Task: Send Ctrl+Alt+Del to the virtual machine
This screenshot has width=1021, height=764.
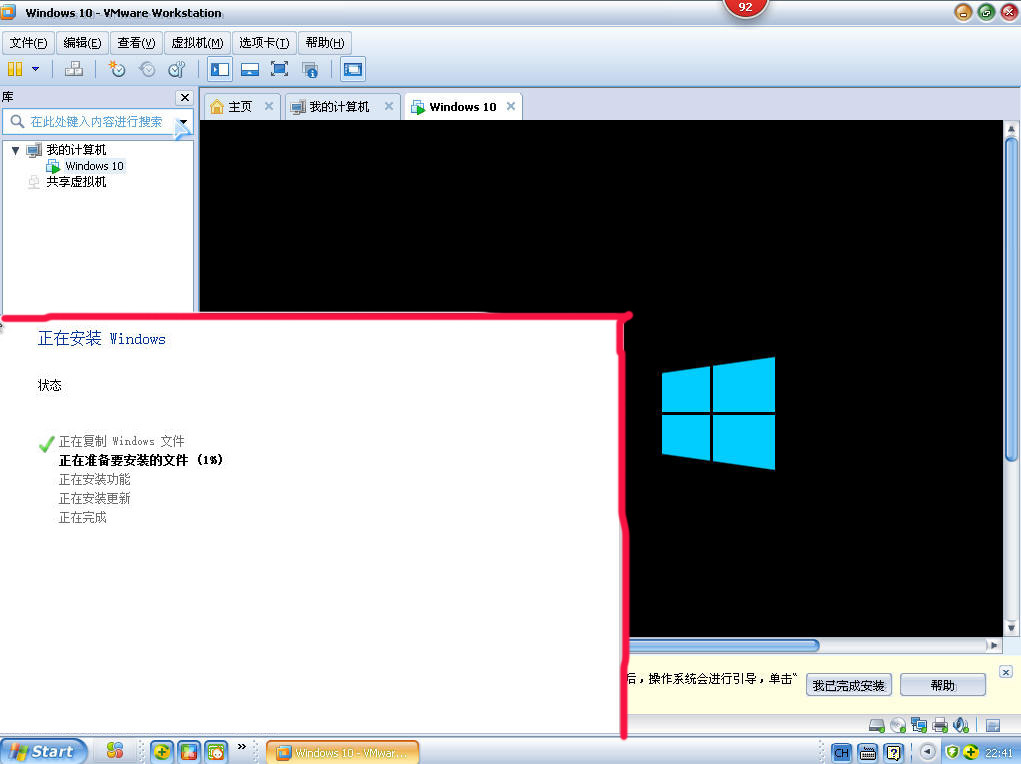Action: tap(74, 69)
